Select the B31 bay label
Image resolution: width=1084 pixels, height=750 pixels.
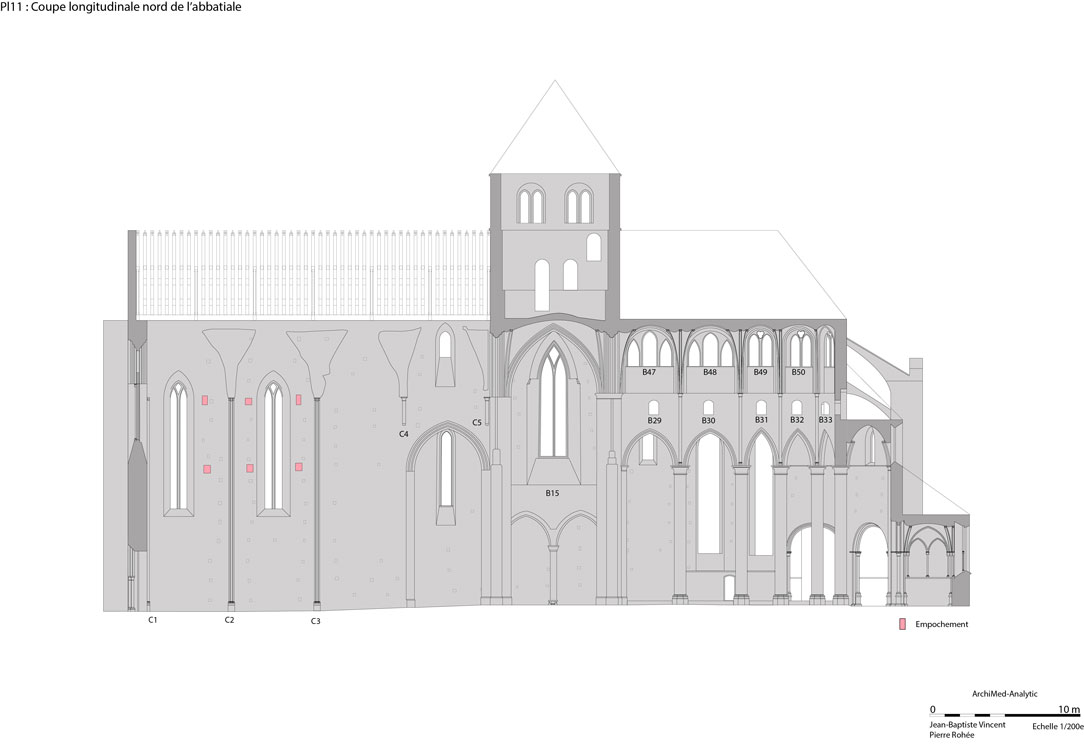761,420
